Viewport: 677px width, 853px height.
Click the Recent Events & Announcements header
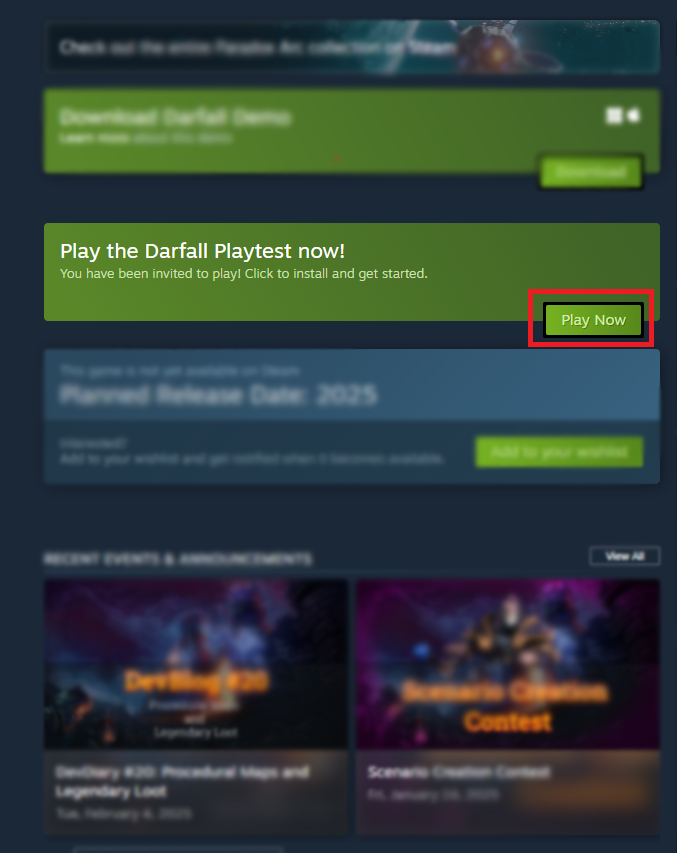coord(177,559)
